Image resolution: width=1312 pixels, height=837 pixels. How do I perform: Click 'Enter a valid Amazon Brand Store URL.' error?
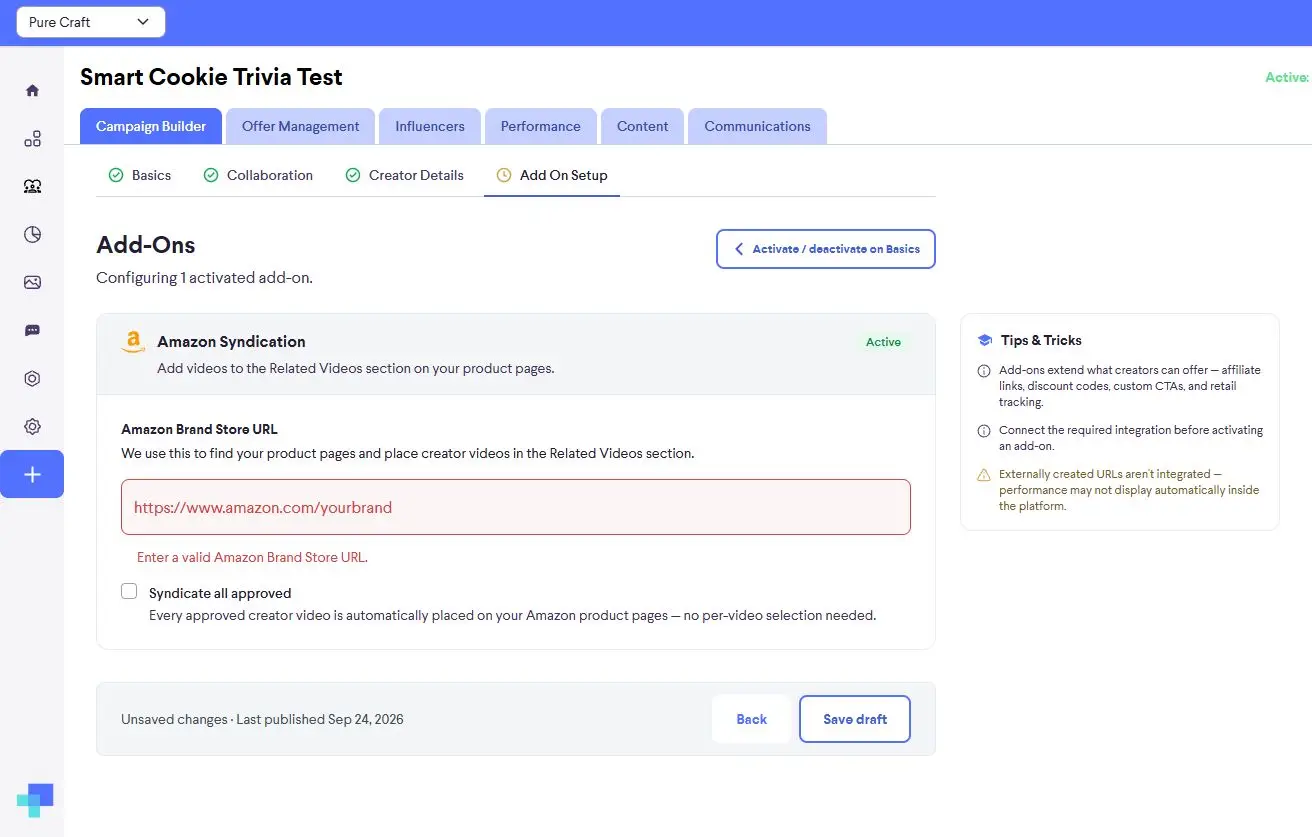[x=252, y=557]
